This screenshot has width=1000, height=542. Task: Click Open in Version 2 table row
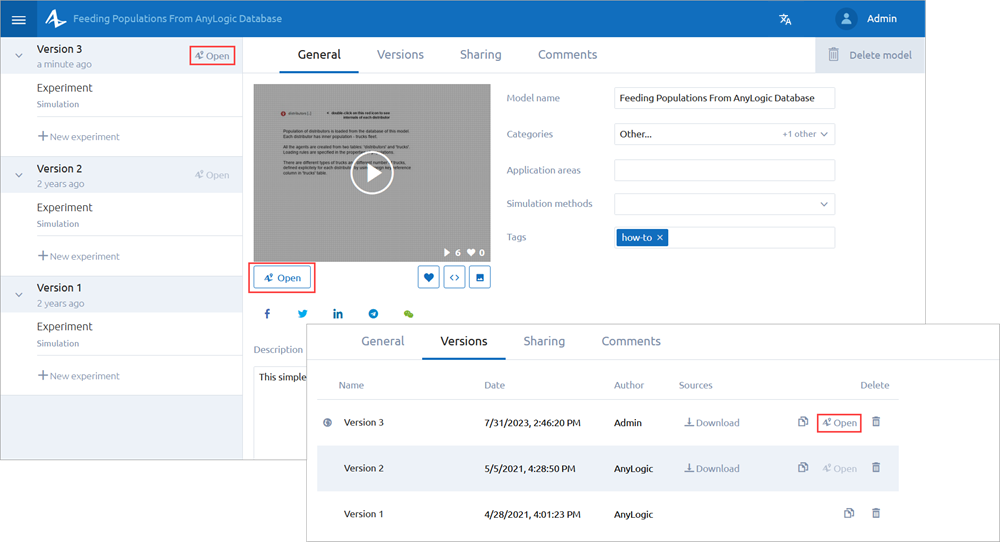tap(839, 468)
